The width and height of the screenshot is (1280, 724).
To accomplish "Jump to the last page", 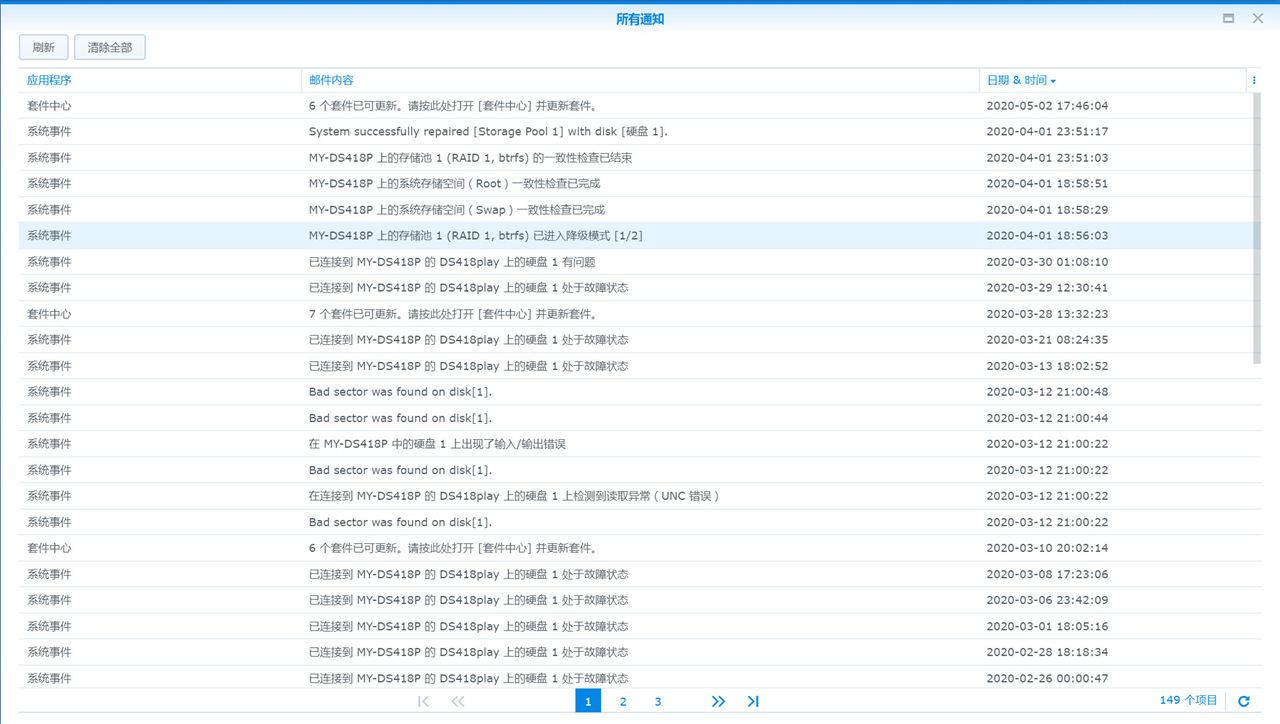I will point(753,701).
